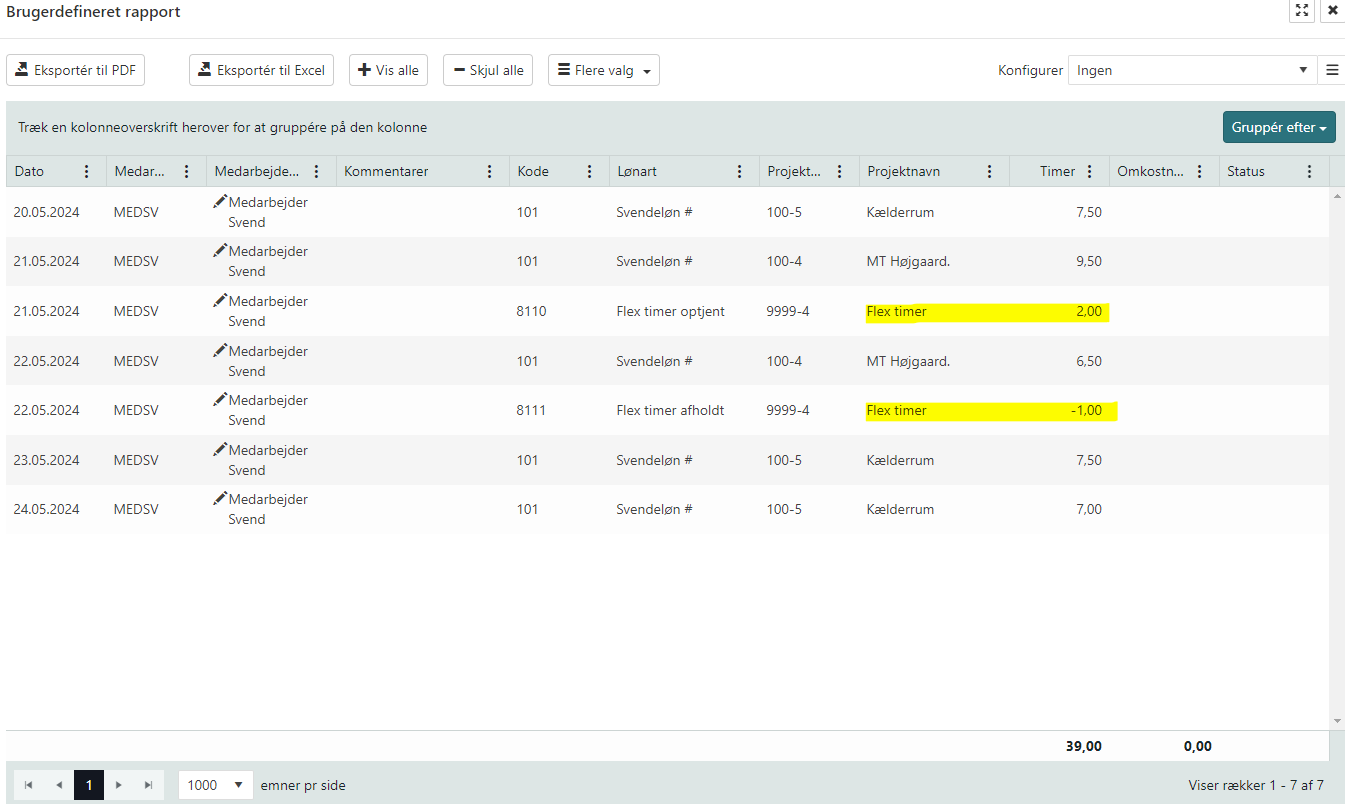
Task: Open column menu for Status column
Action: 1309,171
